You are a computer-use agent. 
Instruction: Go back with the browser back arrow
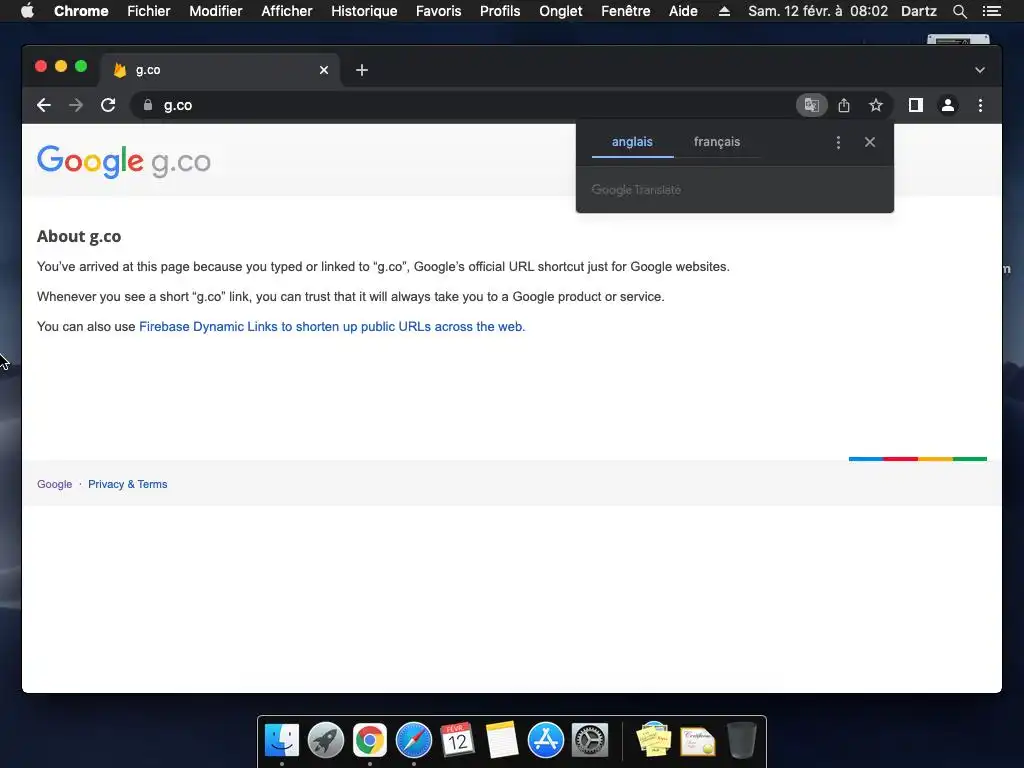click(x=44, y=105)
